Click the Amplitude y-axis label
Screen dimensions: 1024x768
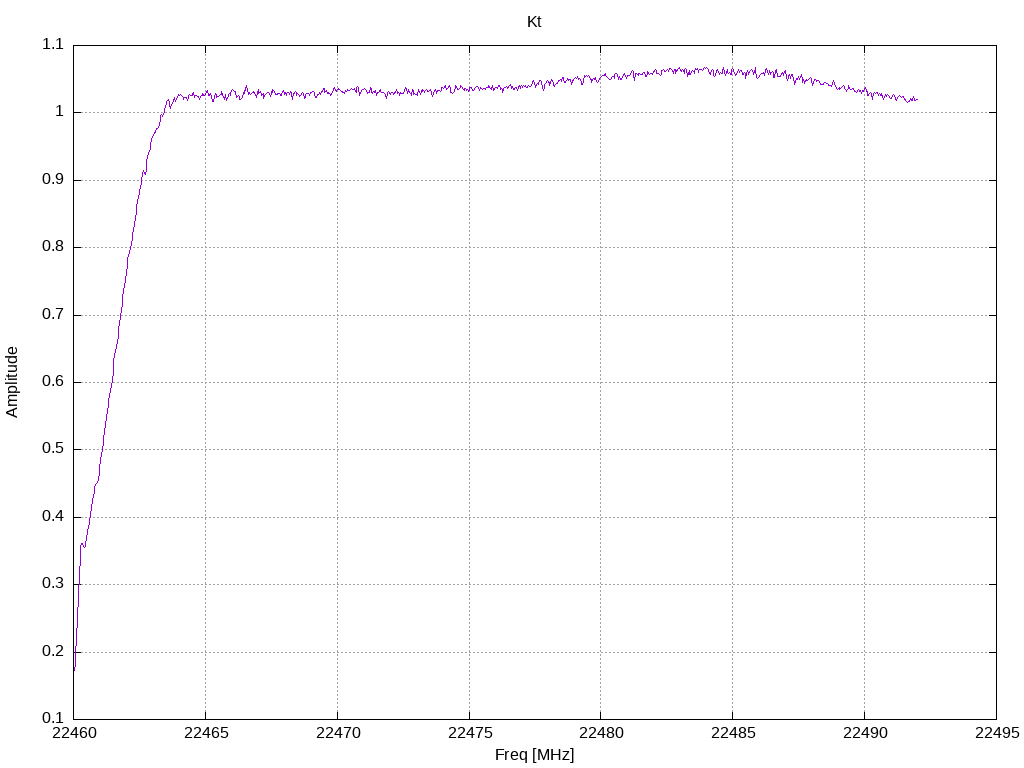point(12,382)
